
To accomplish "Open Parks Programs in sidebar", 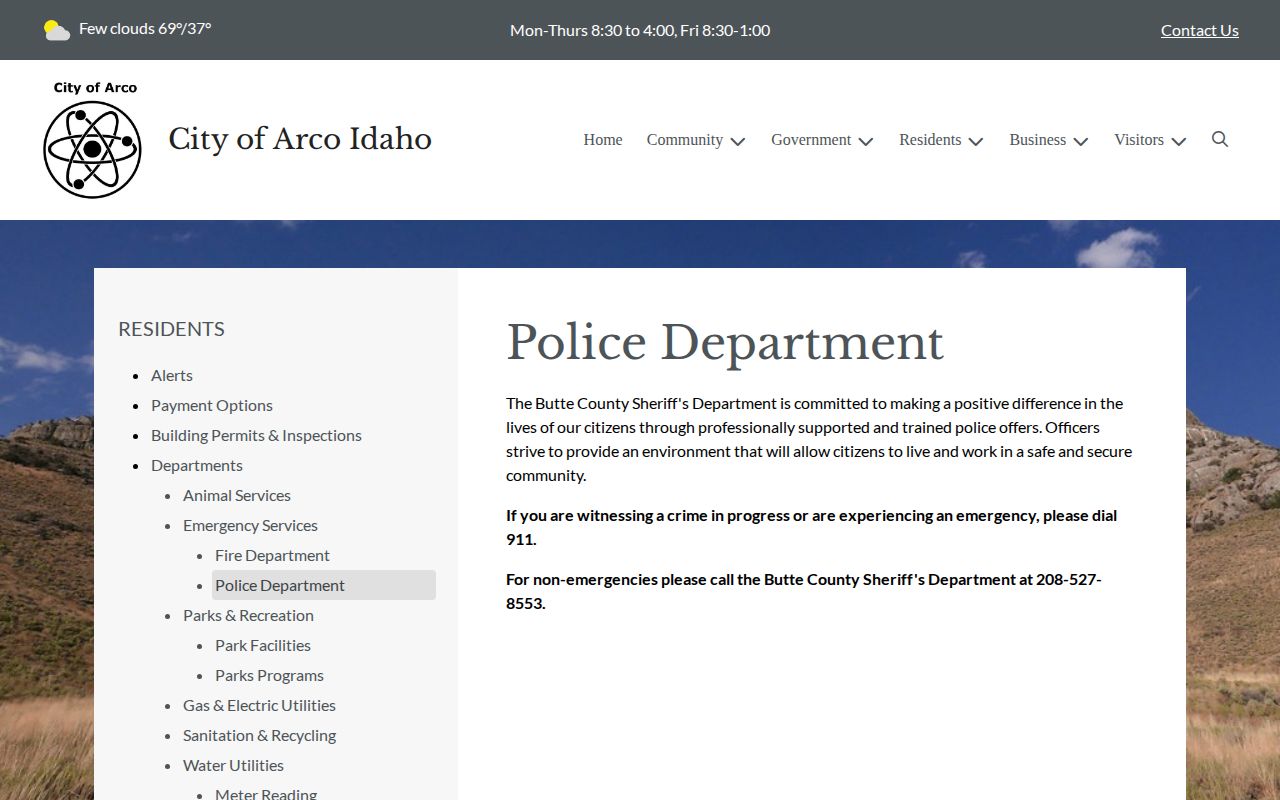I will (x=269, y=675).
